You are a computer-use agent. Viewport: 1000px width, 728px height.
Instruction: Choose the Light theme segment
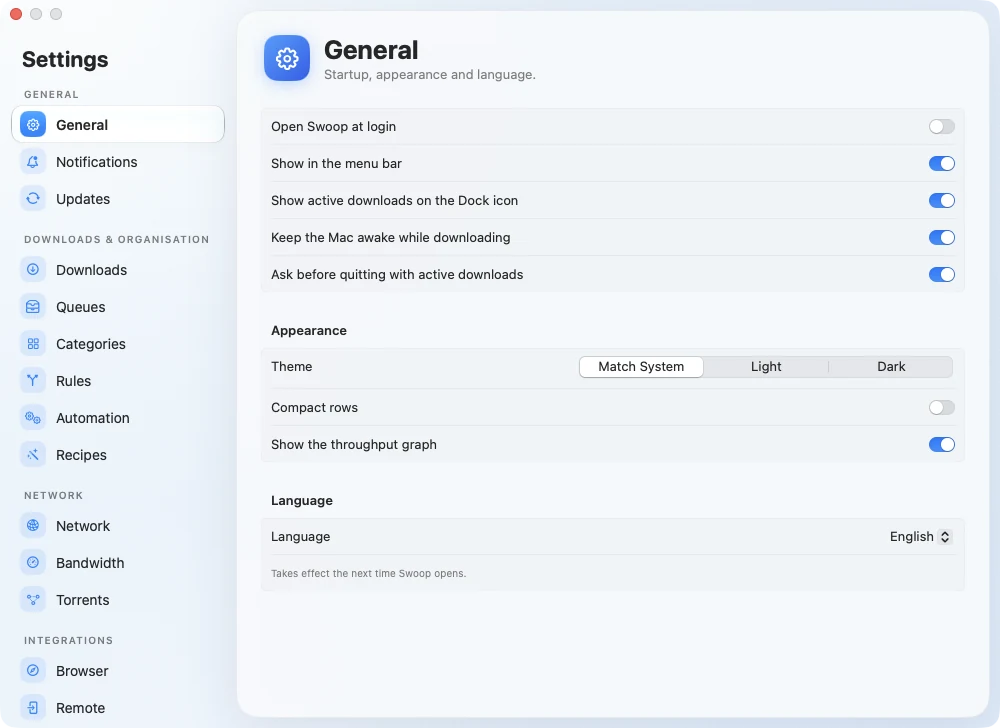(766, 367)
